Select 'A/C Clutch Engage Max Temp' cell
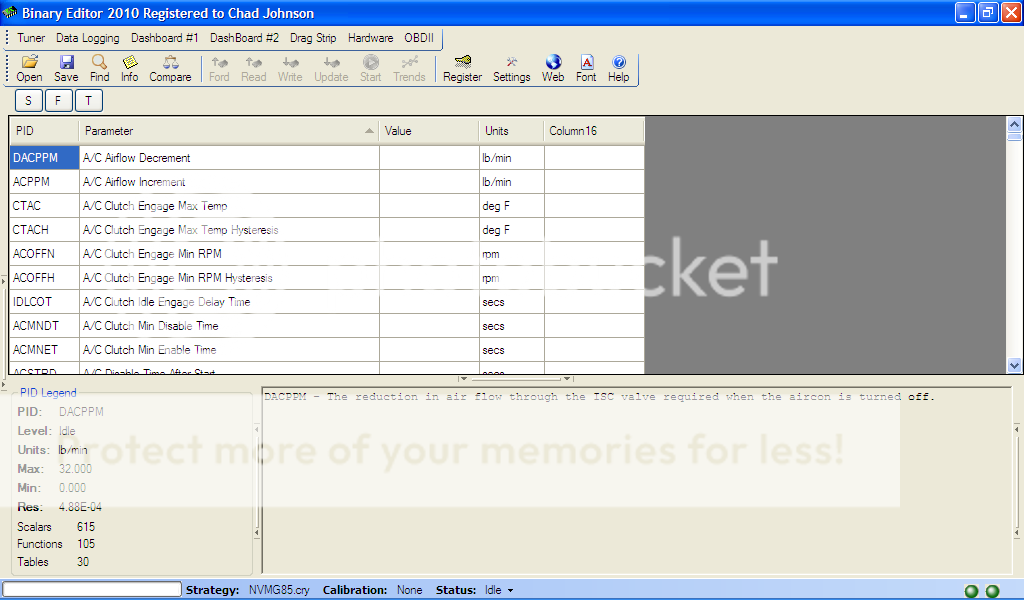 coord(229,206)
